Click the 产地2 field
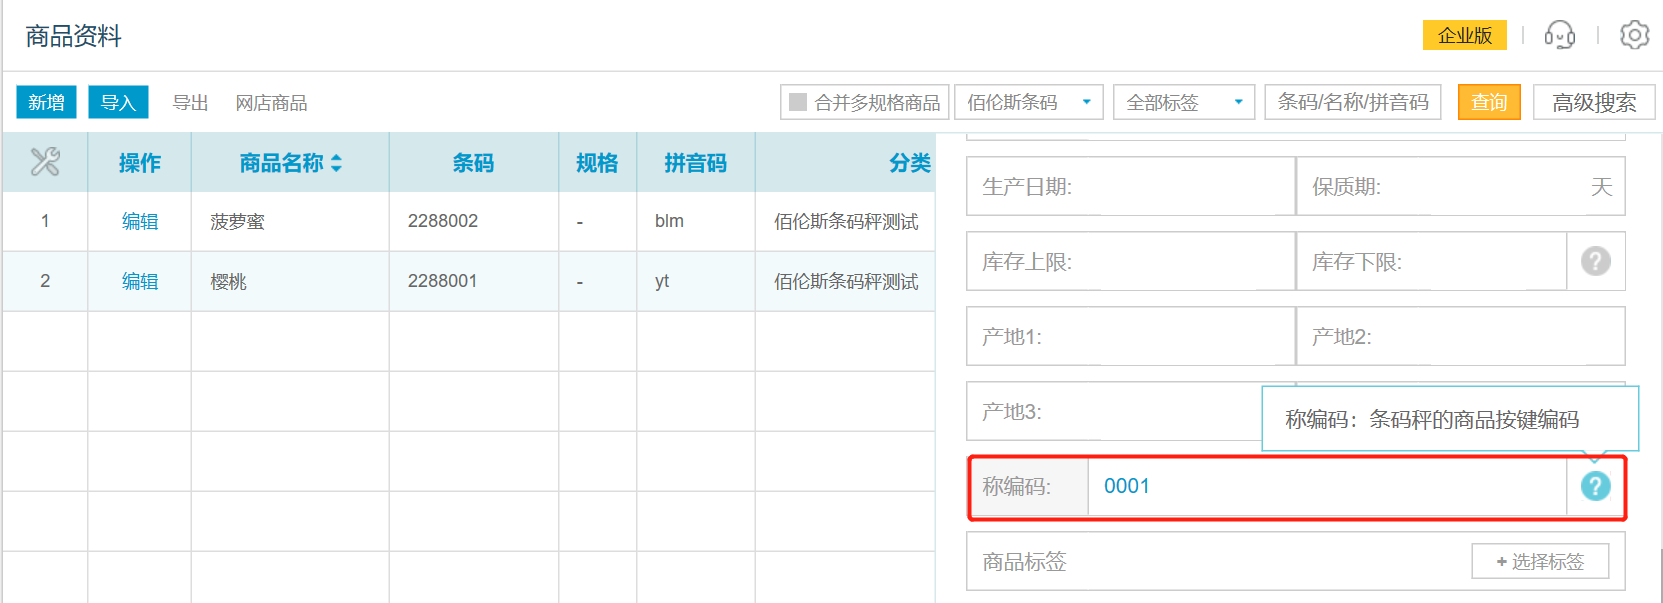1663x603 pixels. point(1461,336)
